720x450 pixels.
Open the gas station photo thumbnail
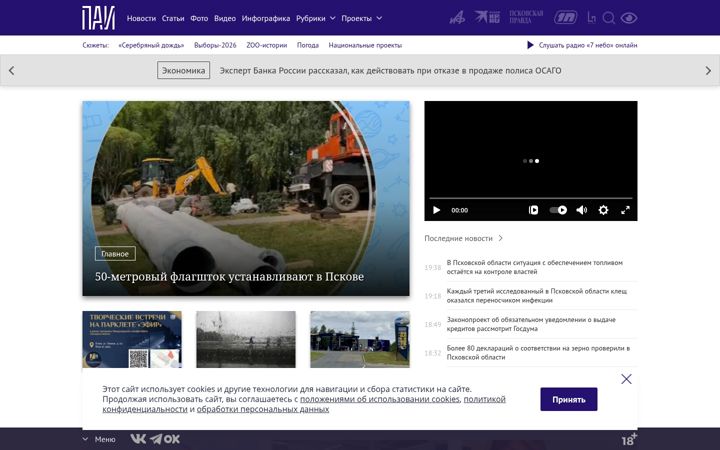pos(360,339)
